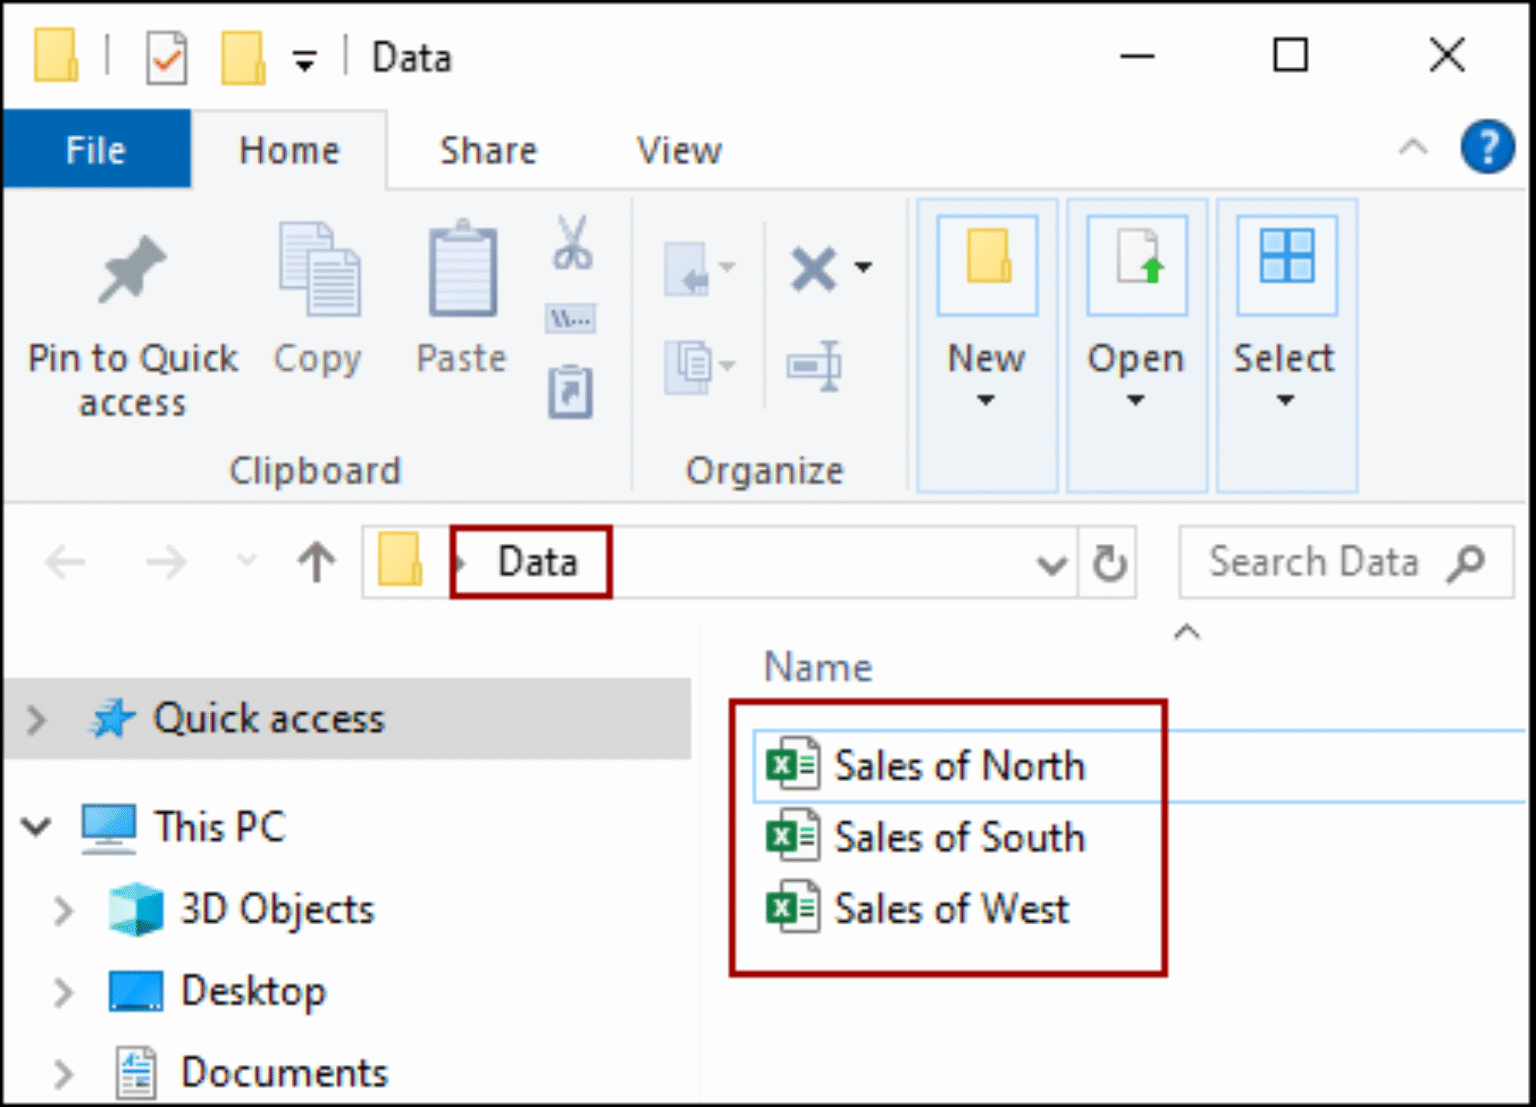Screen dimensions: 1536x1107
Task: Click the Copy icon in Clipboard
Action: pos(319,270)
